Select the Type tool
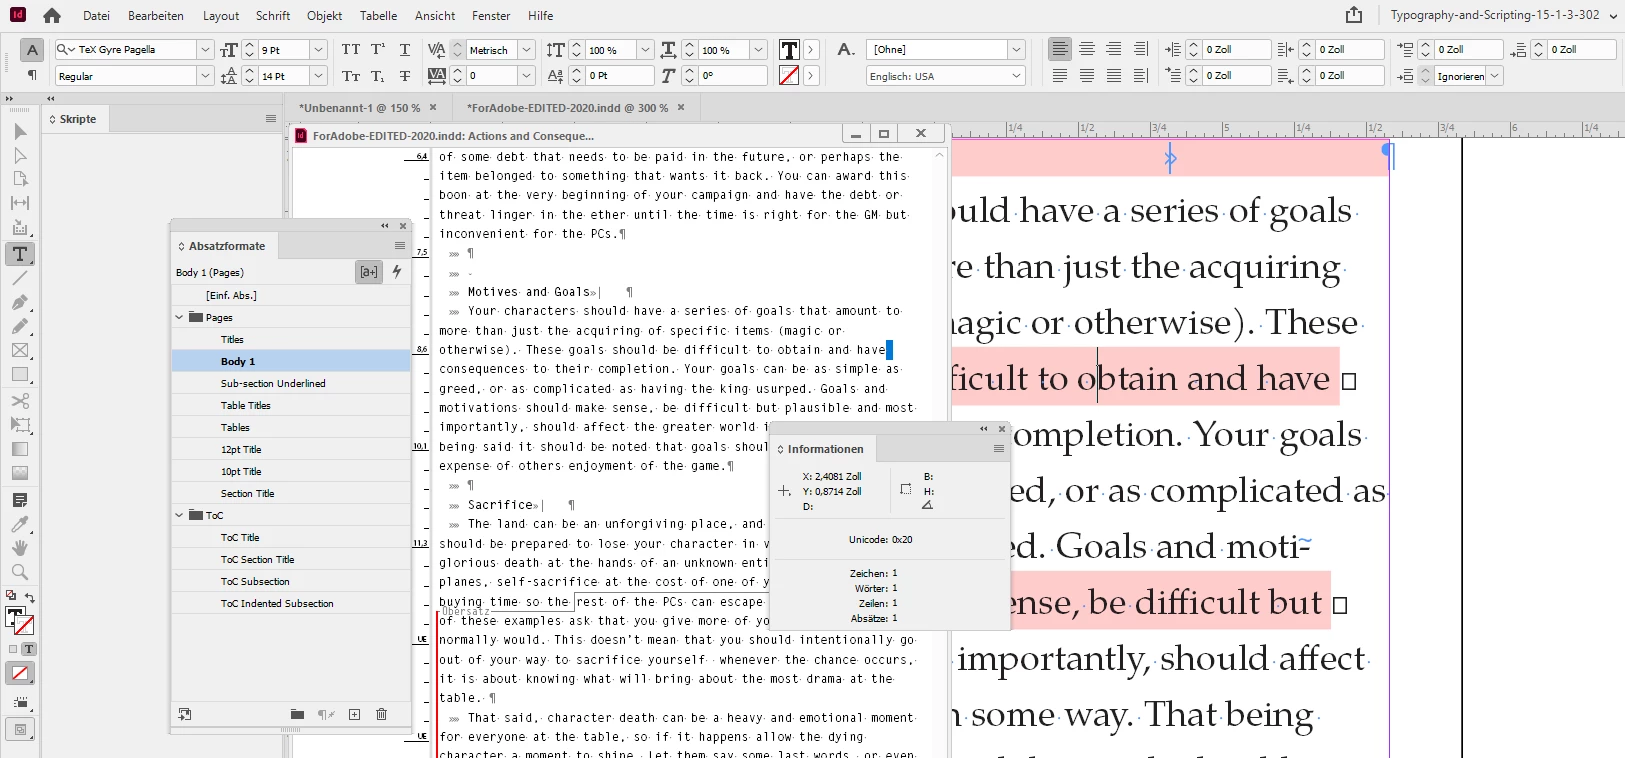Image resolution: width=1625 pixels, height=758 pixels. [x=20, y=254]
